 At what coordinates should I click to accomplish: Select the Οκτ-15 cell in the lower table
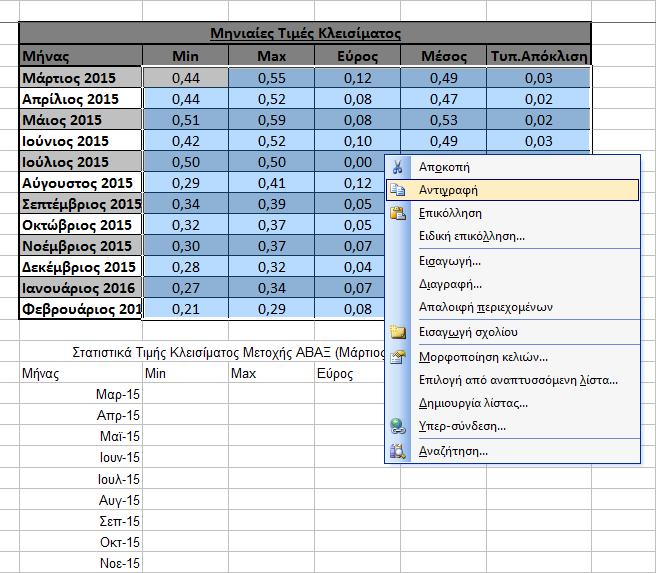point(81,542)
